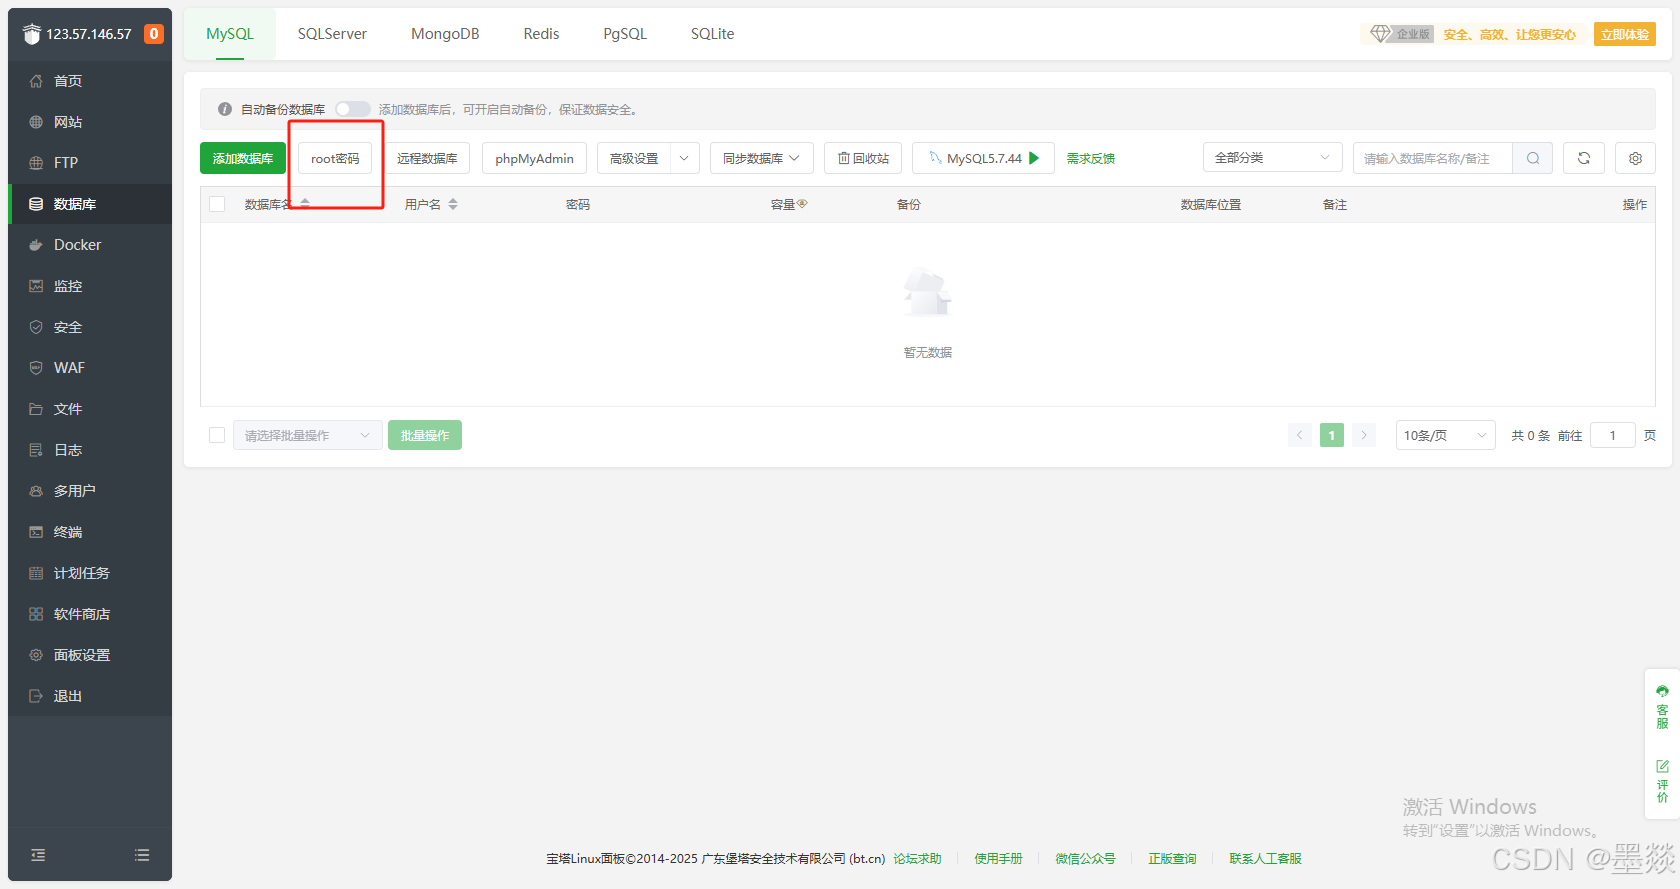Screen dimensions: 1680x889
Task: Click 添加数据库 add database button
Action: click(x=243, y=158)
